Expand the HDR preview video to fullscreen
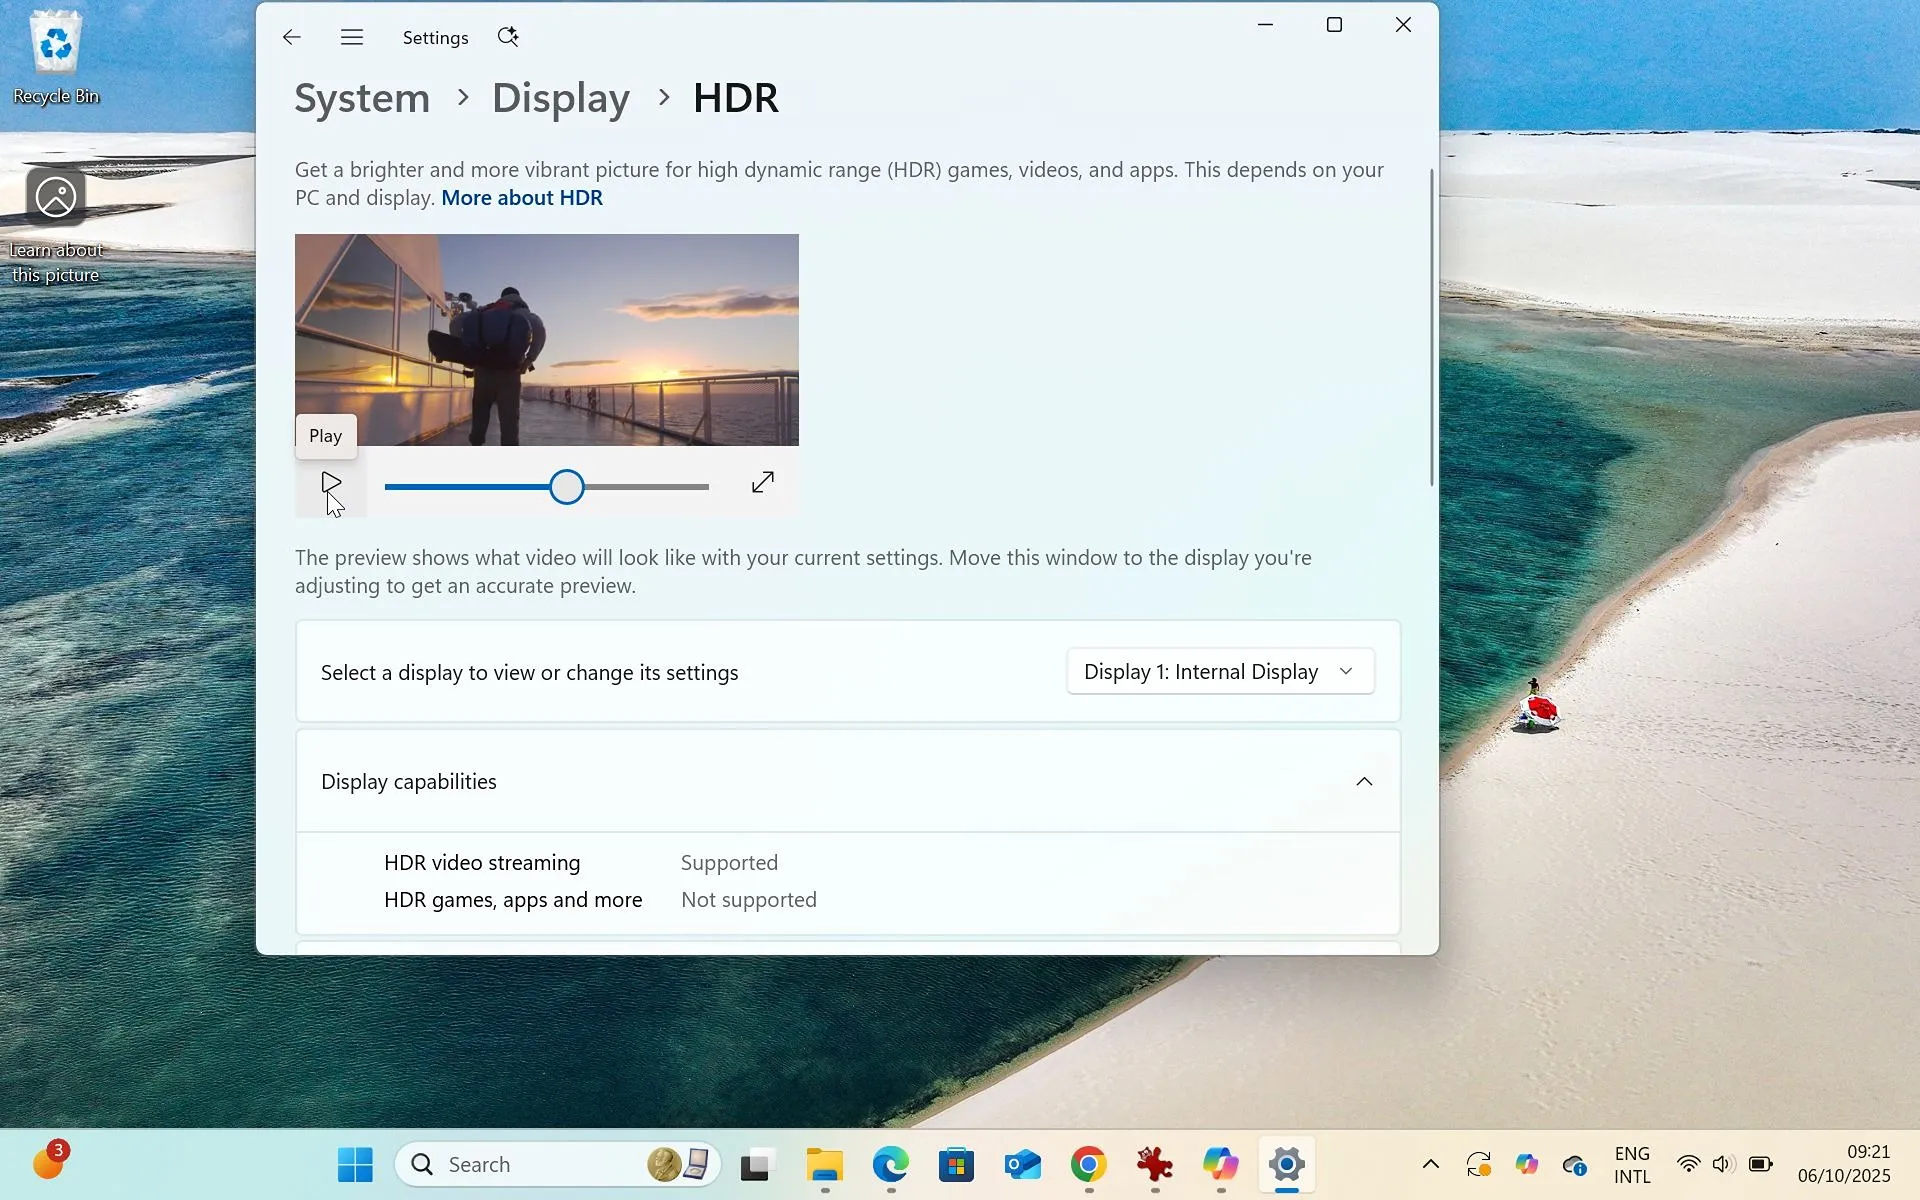Viewport: 1920px width, 1200px height. coord(762,483)
